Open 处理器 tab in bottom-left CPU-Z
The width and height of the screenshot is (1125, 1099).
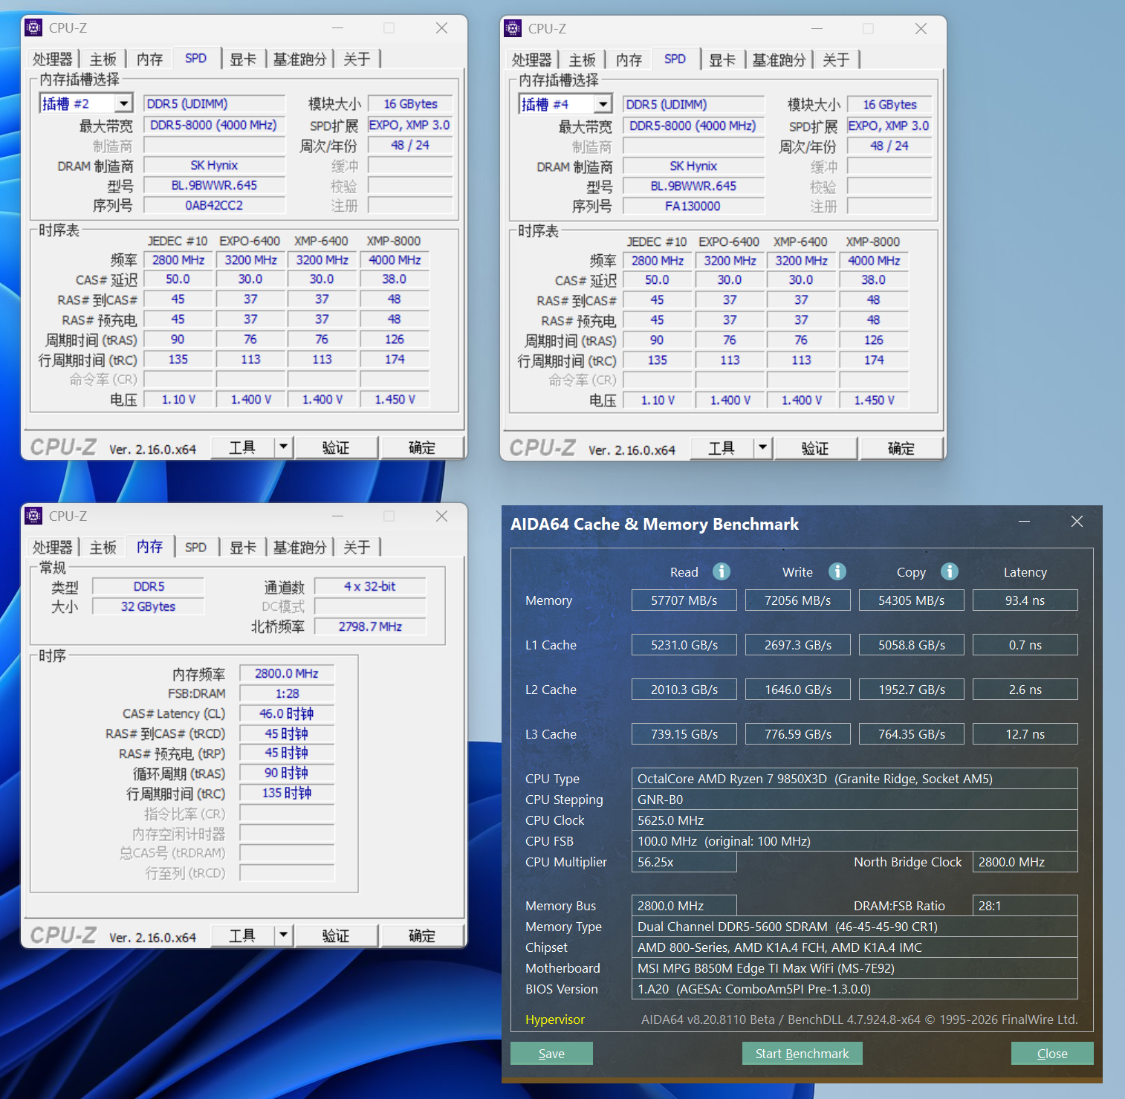click(52, 547)
